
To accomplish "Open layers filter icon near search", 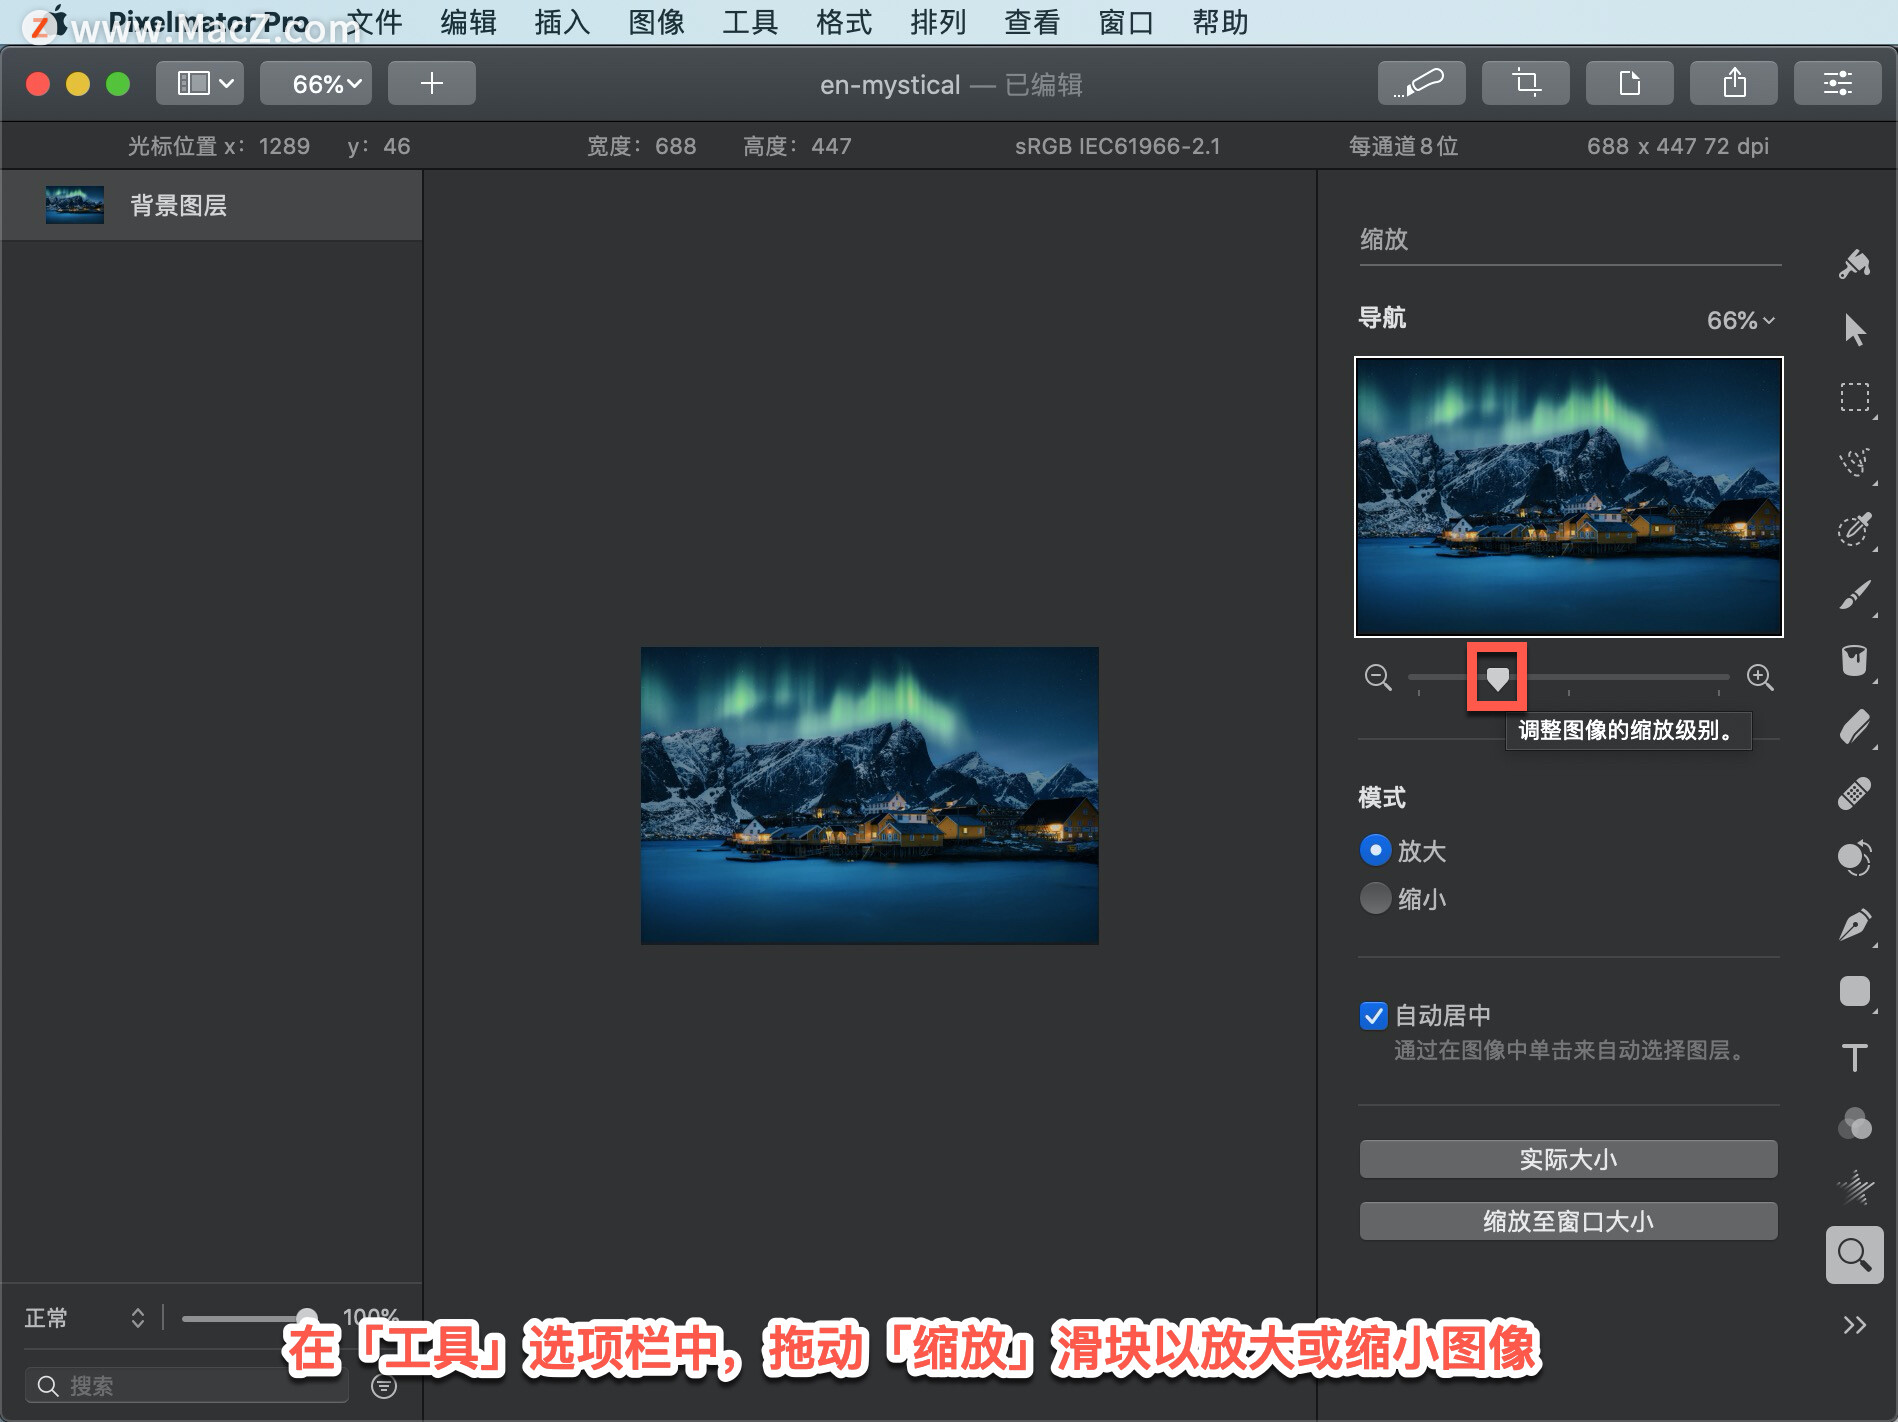I will 384,1386.
